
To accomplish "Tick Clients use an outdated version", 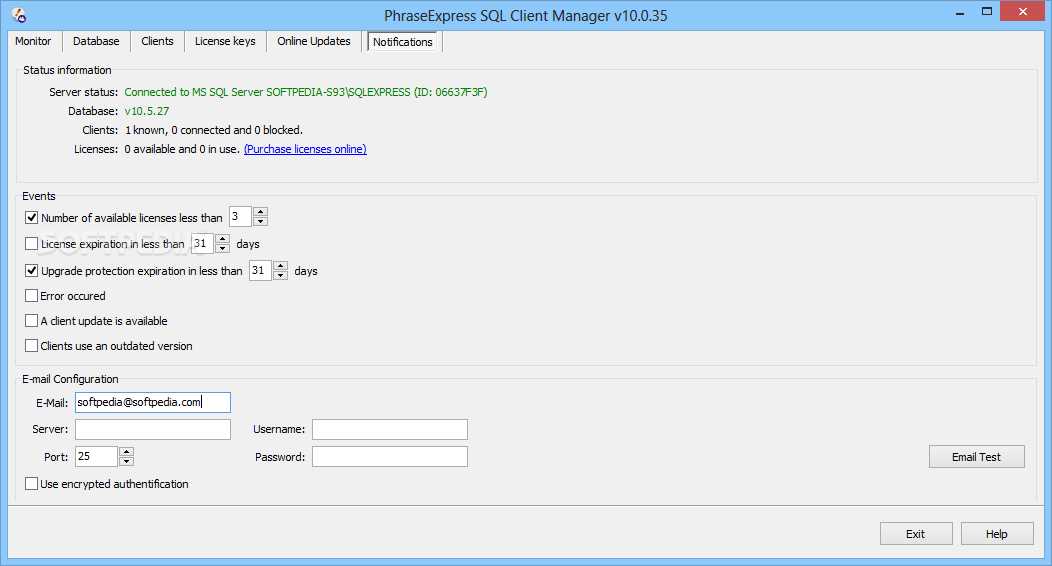I will coord(32,345).
